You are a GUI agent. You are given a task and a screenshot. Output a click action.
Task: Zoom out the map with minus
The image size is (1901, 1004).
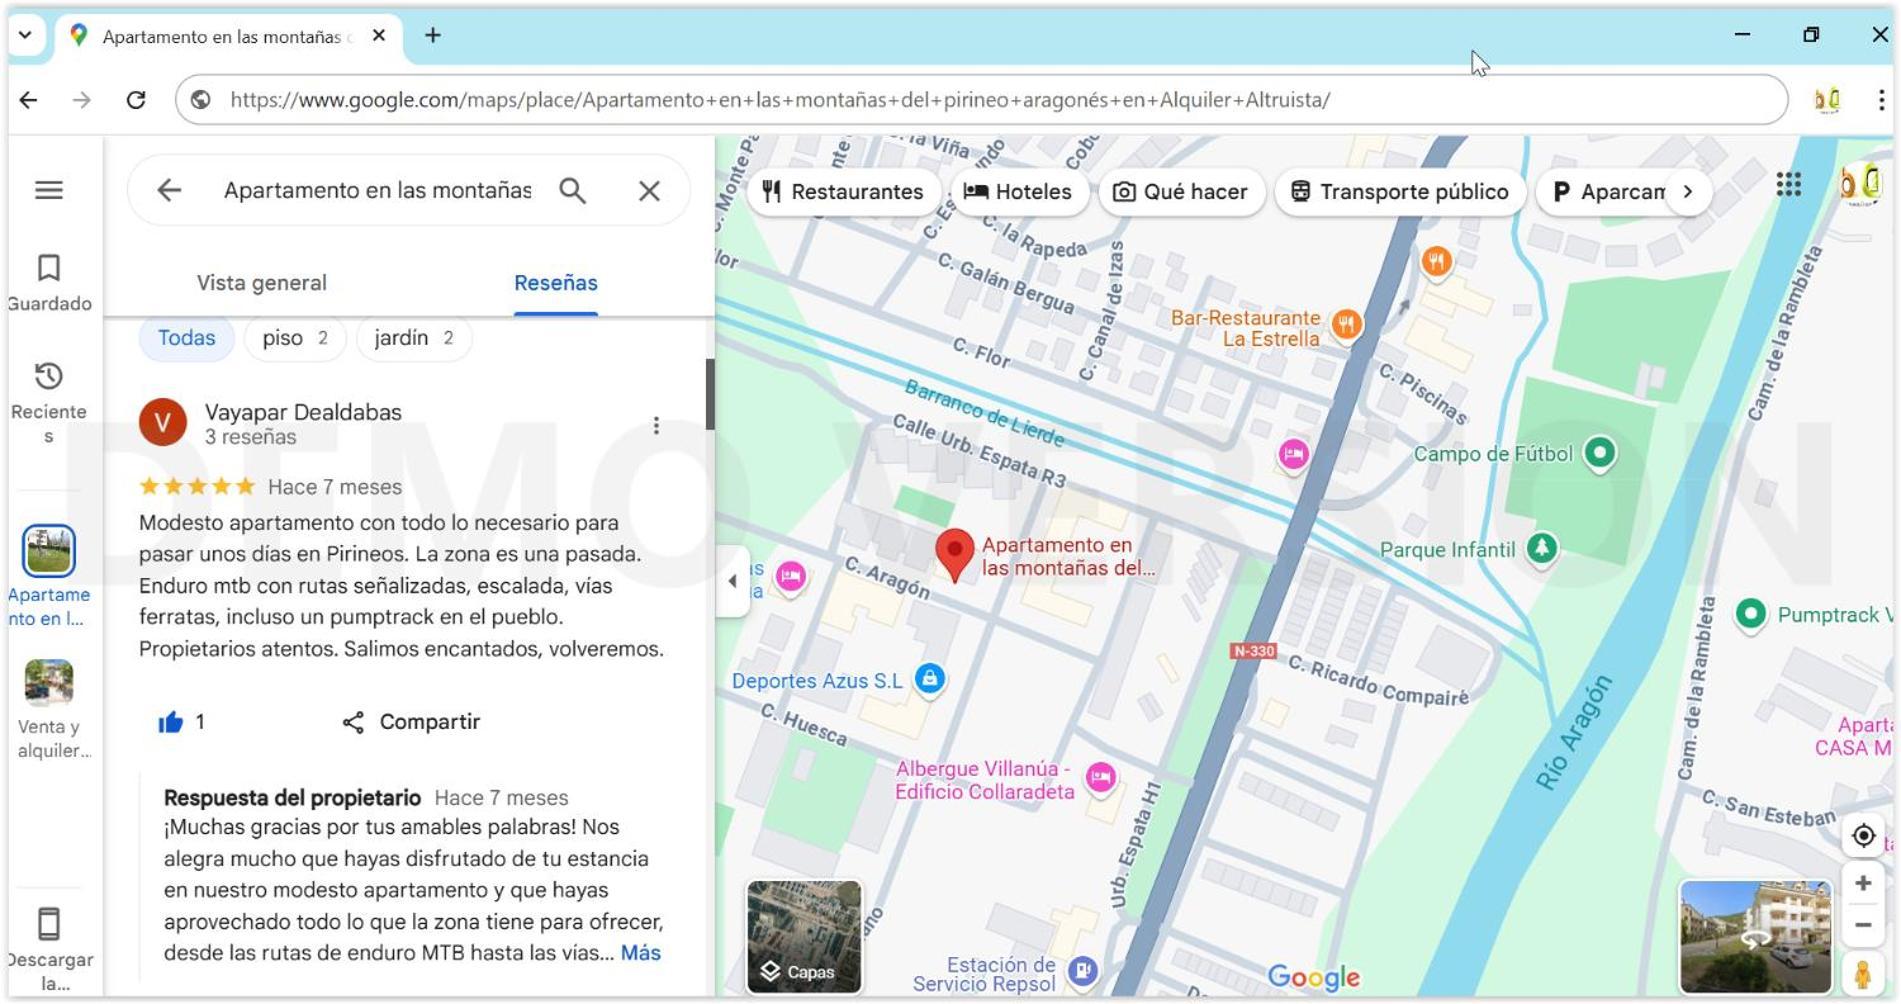click(x=1863, y=925)
